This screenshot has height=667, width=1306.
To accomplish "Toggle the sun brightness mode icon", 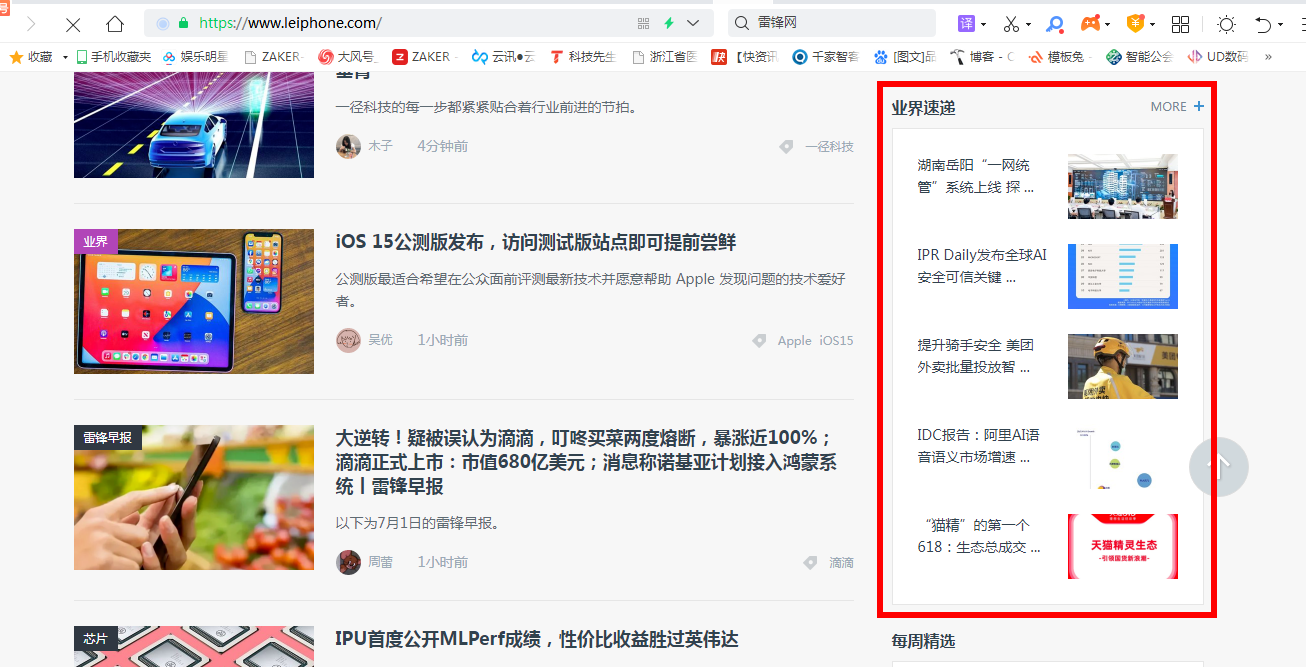I will 1226,23.
